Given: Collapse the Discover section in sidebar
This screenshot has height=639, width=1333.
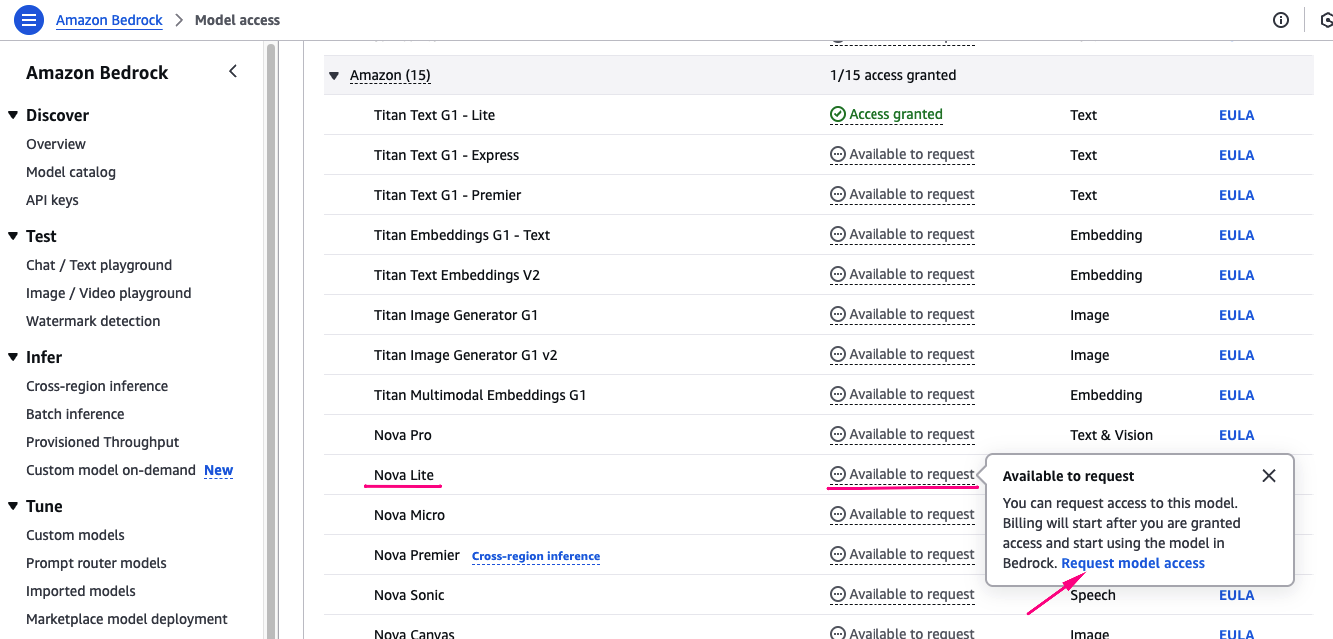Looking at the screenshot, I should click(13, 115).
